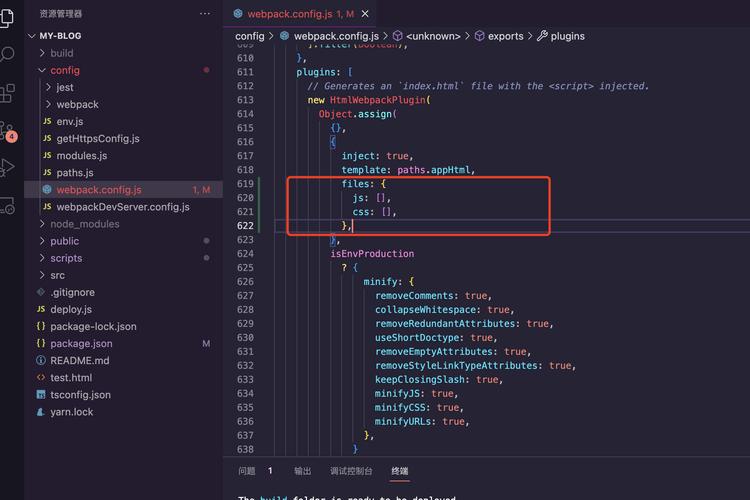The image size is (750, 500).
Task: Open .gitignore file
Action: pos(72,292)
